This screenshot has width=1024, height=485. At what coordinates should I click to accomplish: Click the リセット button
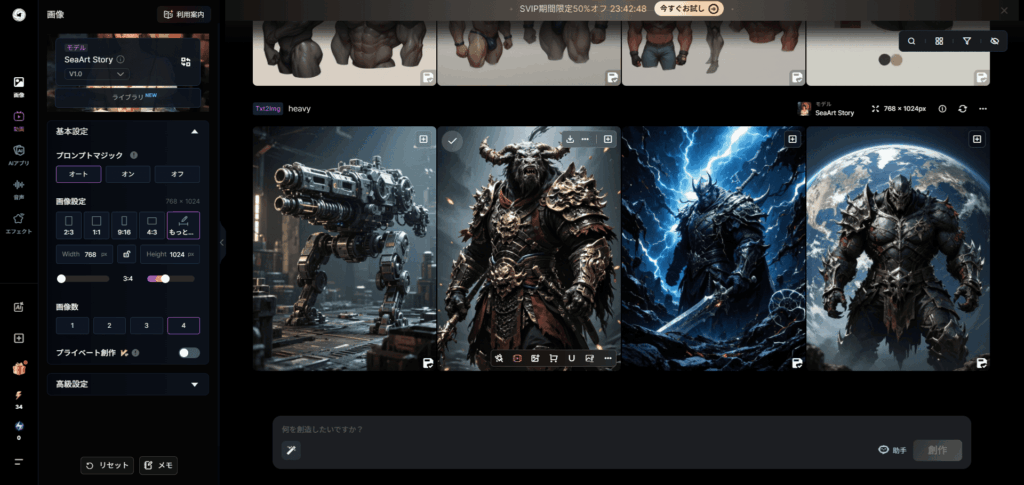(106, 465)
